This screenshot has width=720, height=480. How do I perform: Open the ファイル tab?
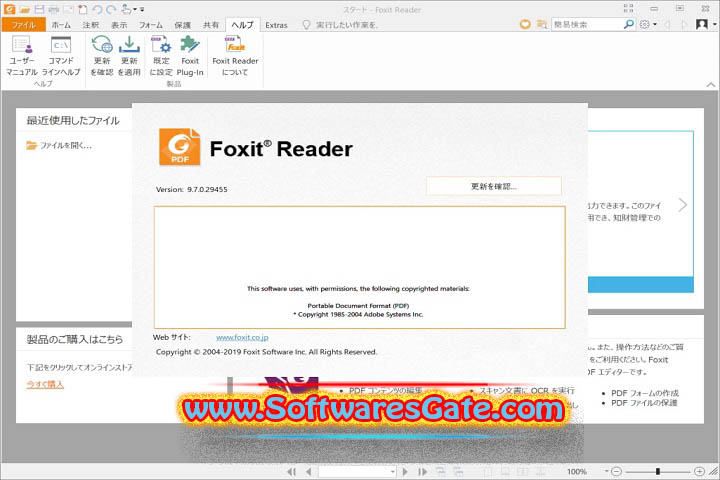click(x=23, y=25)
